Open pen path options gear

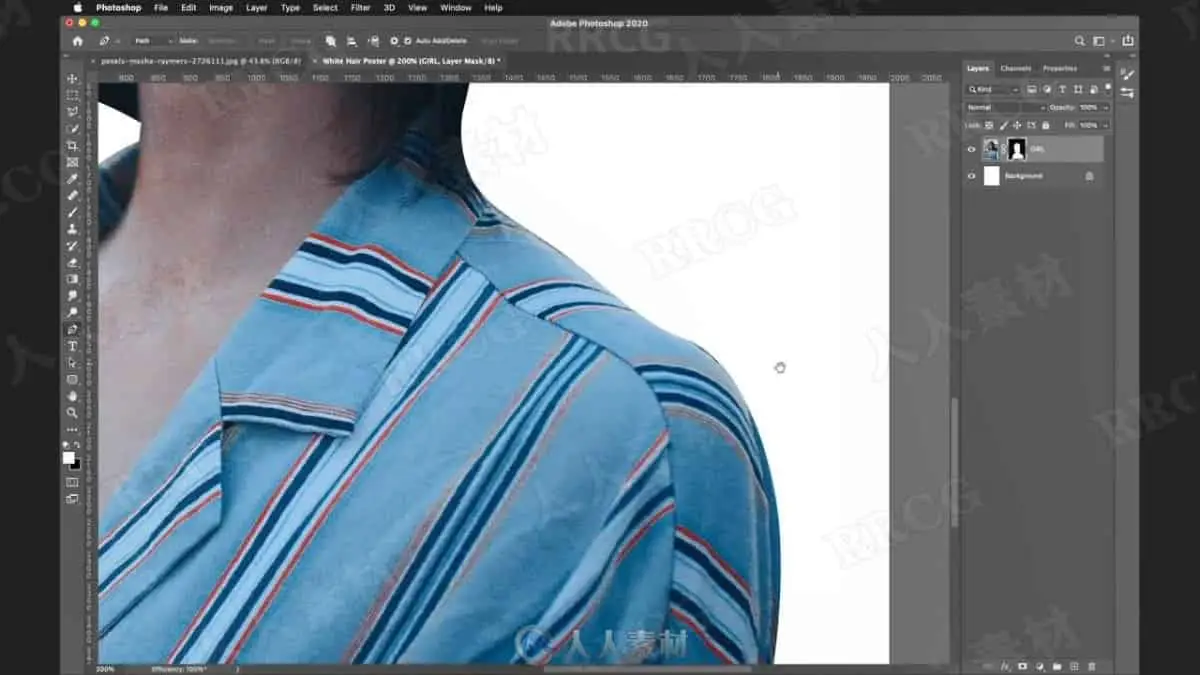pos(393,41)
